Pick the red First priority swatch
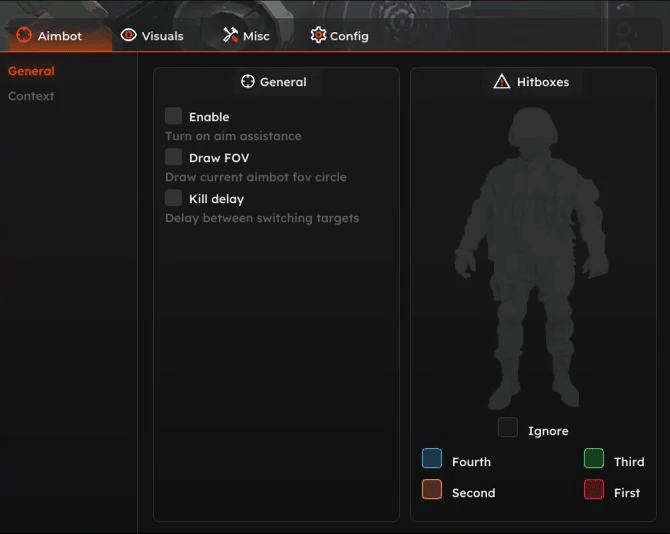 (594, 490)
